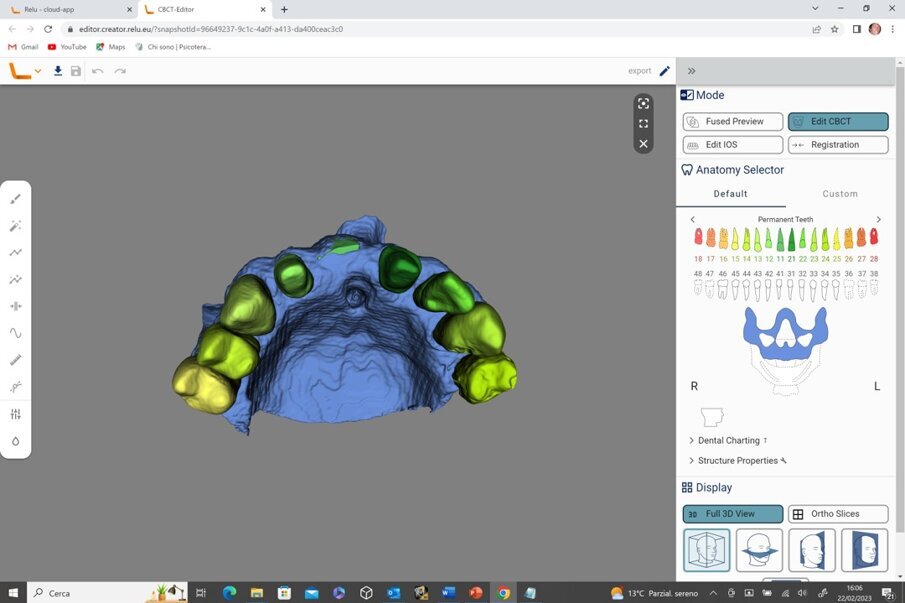Viewport: 905px width, 603px height.
Task: Expand the Structure Properties section
Action: 737,461
